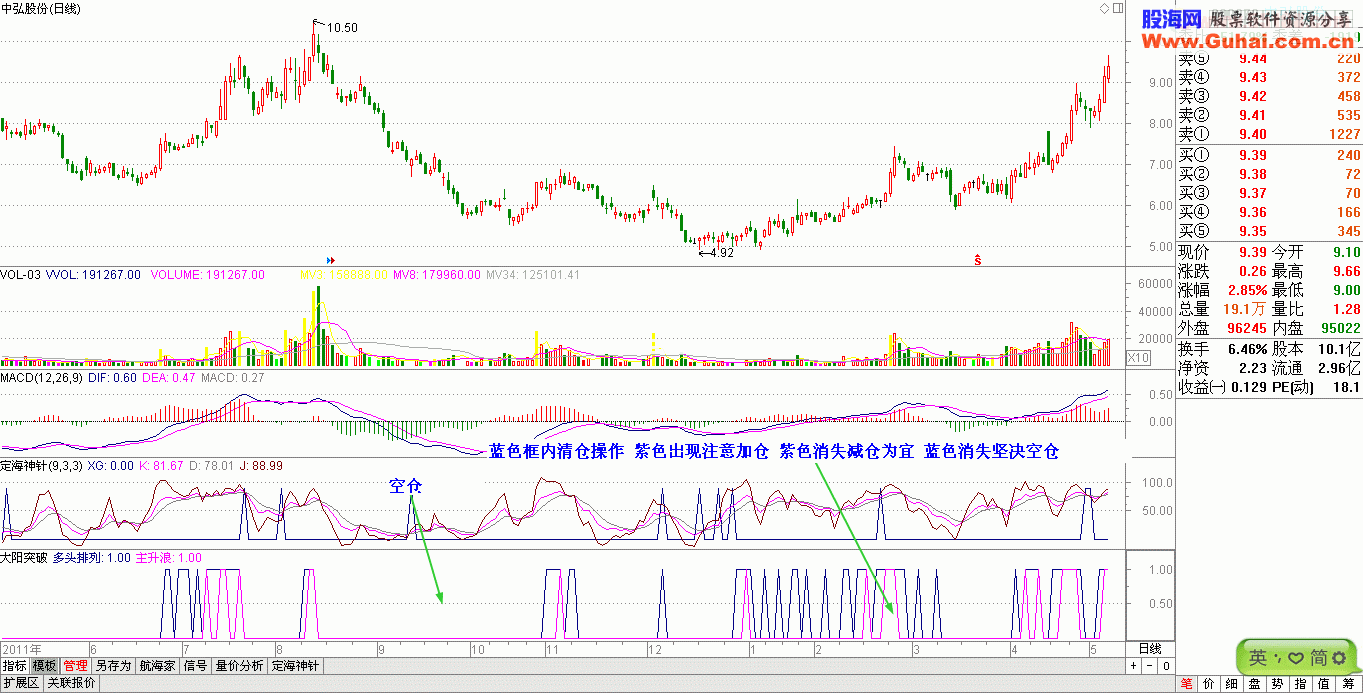
Task: Select the 盘 tab at bottom right
Action: 1255,684
